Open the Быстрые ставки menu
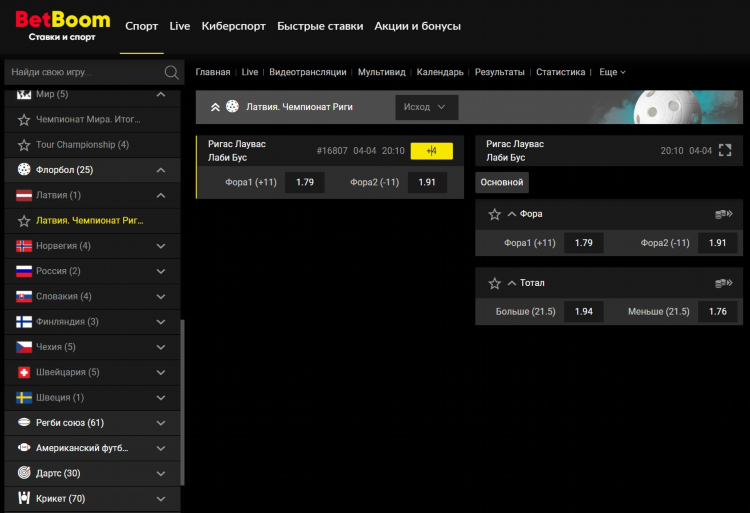 click(320, 26)
